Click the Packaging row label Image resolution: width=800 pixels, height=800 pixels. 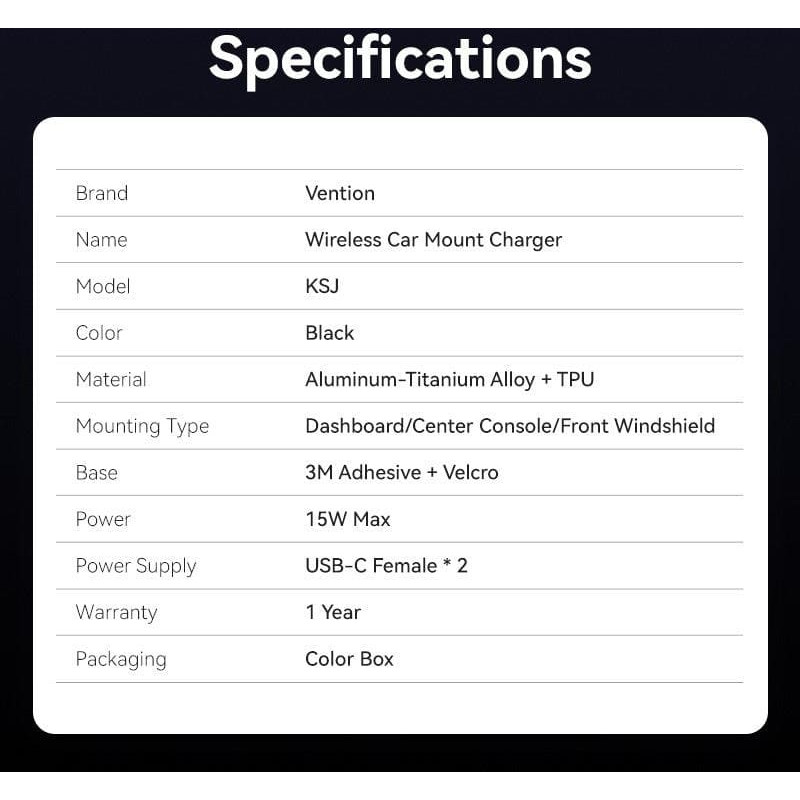[121, 659]
